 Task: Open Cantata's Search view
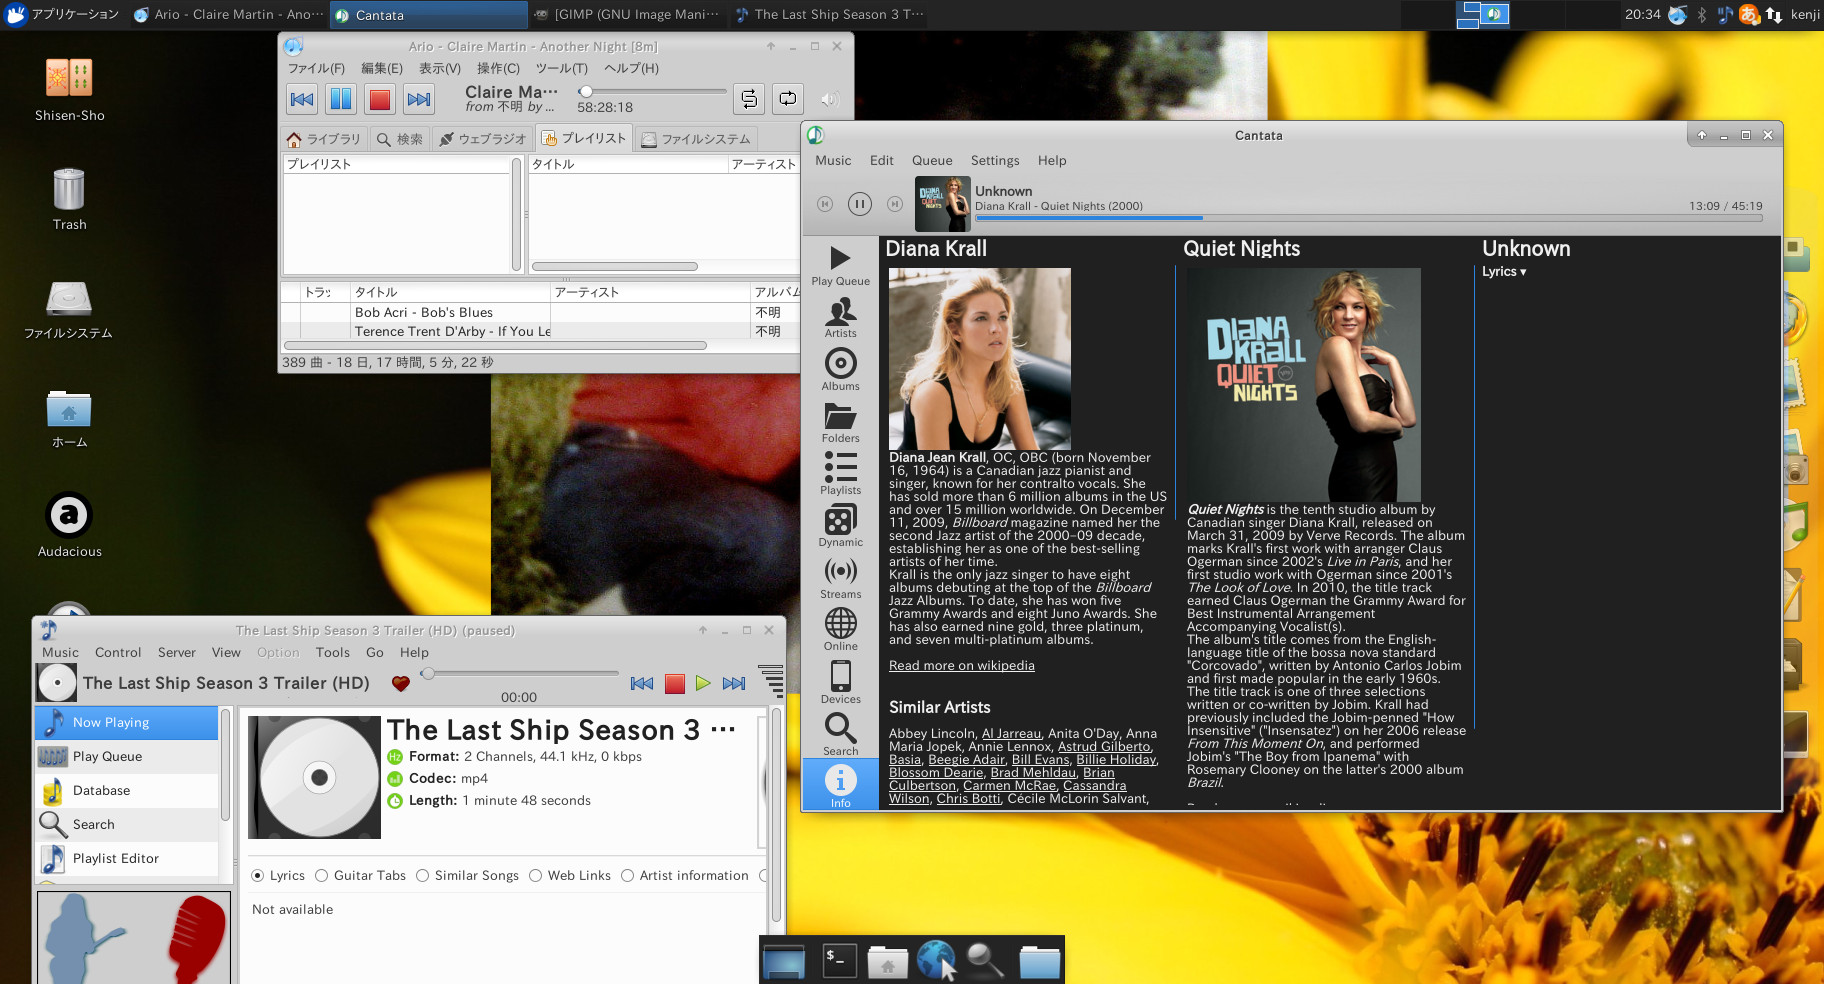pyautogui.click(x=840, y=735)
